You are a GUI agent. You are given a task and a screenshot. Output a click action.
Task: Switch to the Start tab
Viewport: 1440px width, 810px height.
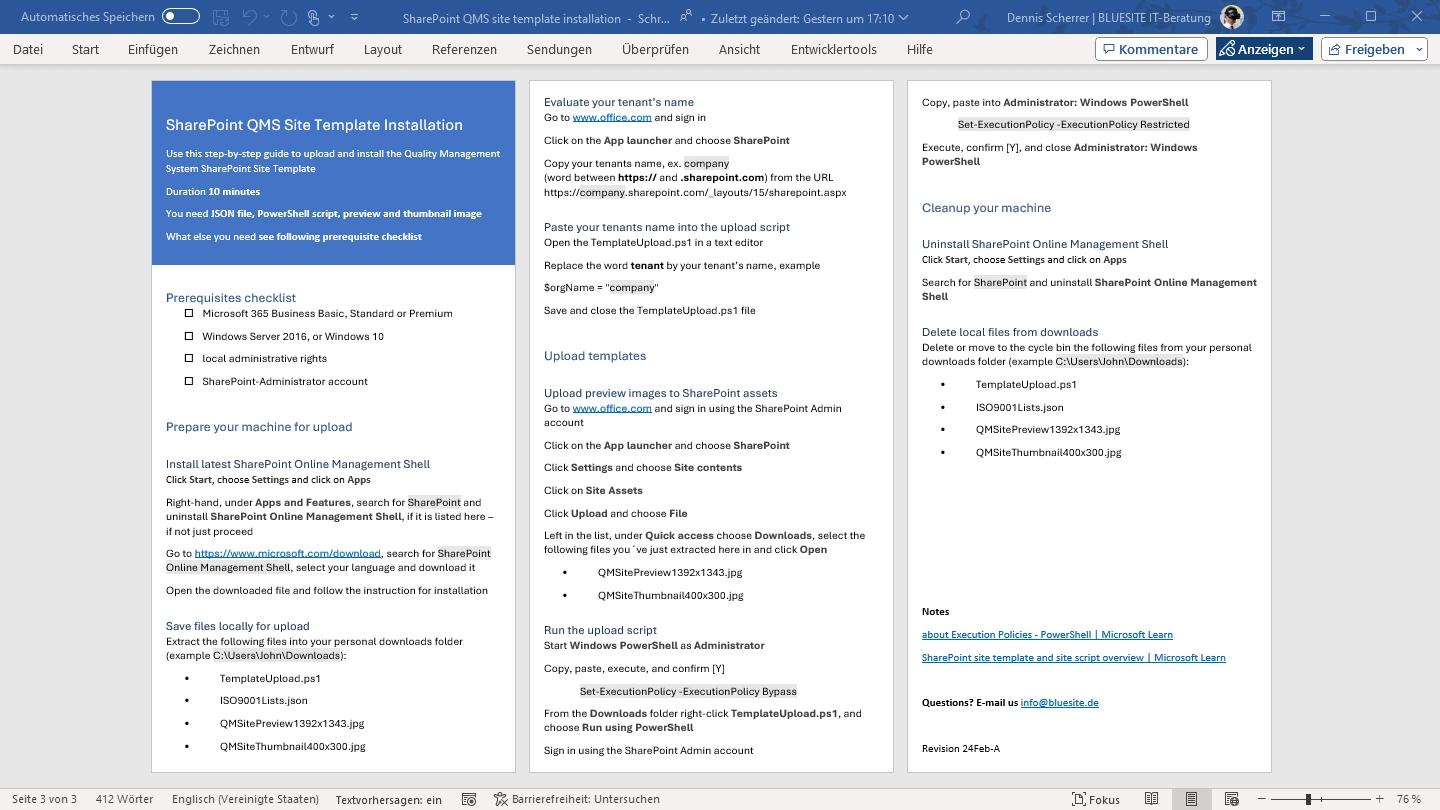pyautogui.click(x=85, y=49)
